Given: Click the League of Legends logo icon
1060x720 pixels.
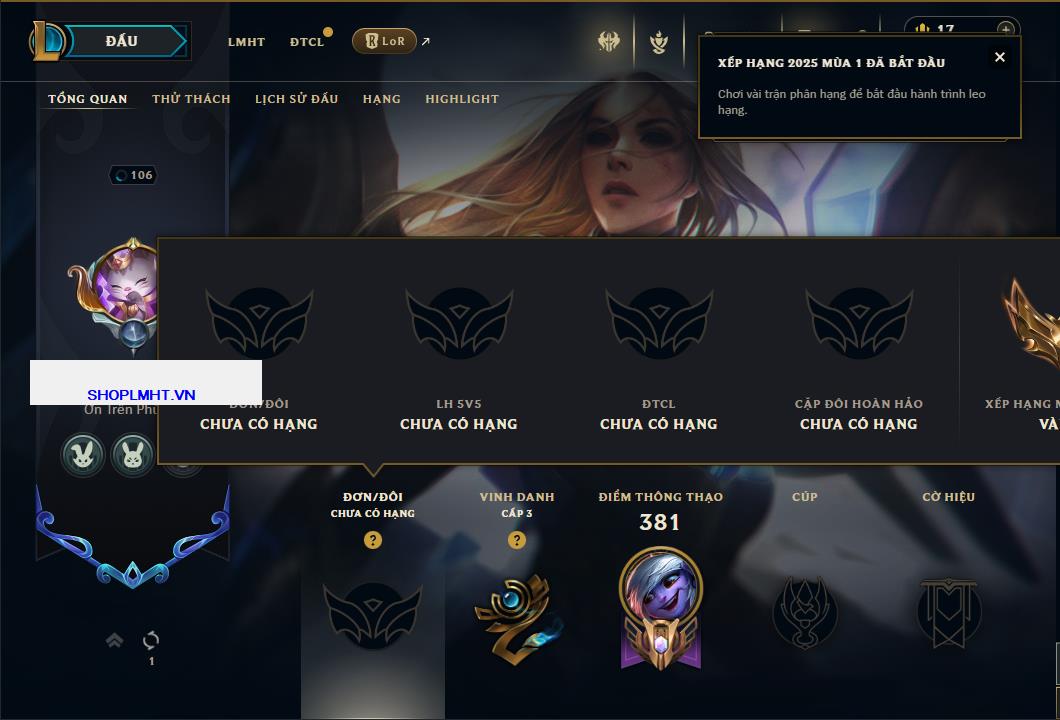Looking at the screenshot, I should (x=47, y=41).
